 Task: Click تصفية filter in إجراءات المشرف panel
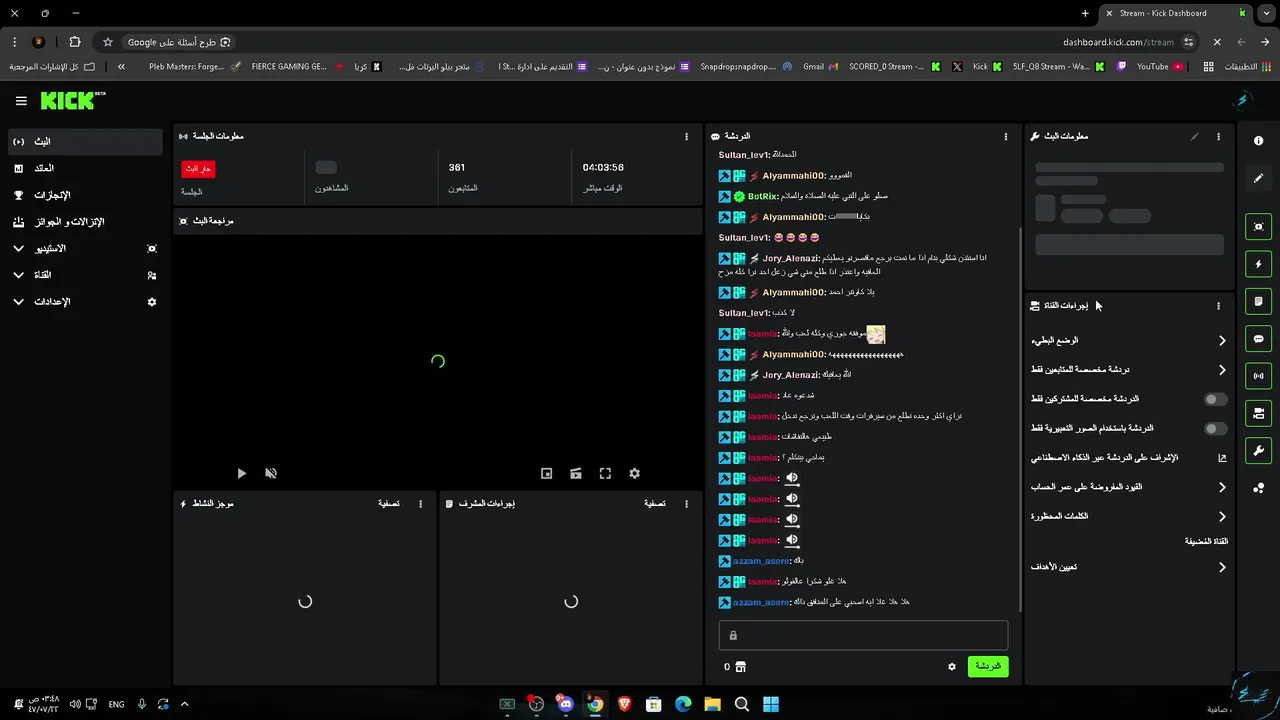654,504
